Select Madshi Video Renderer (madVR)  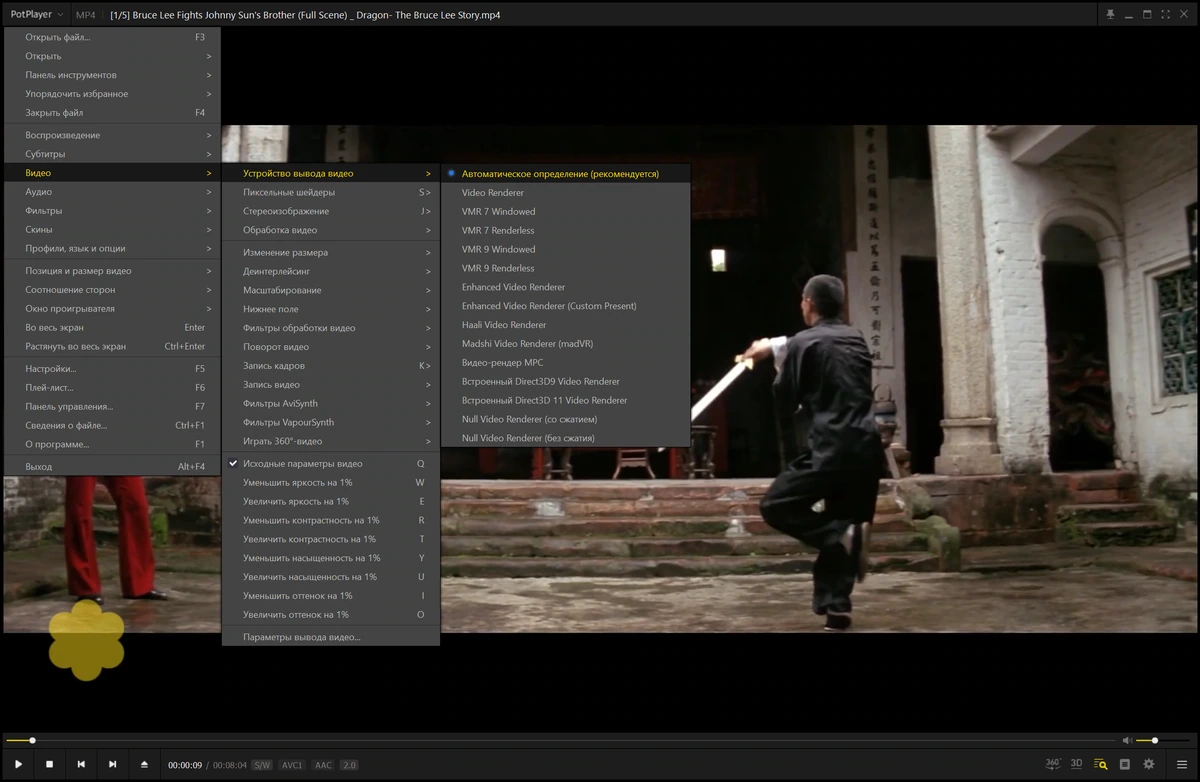click(x=565, y=344)
